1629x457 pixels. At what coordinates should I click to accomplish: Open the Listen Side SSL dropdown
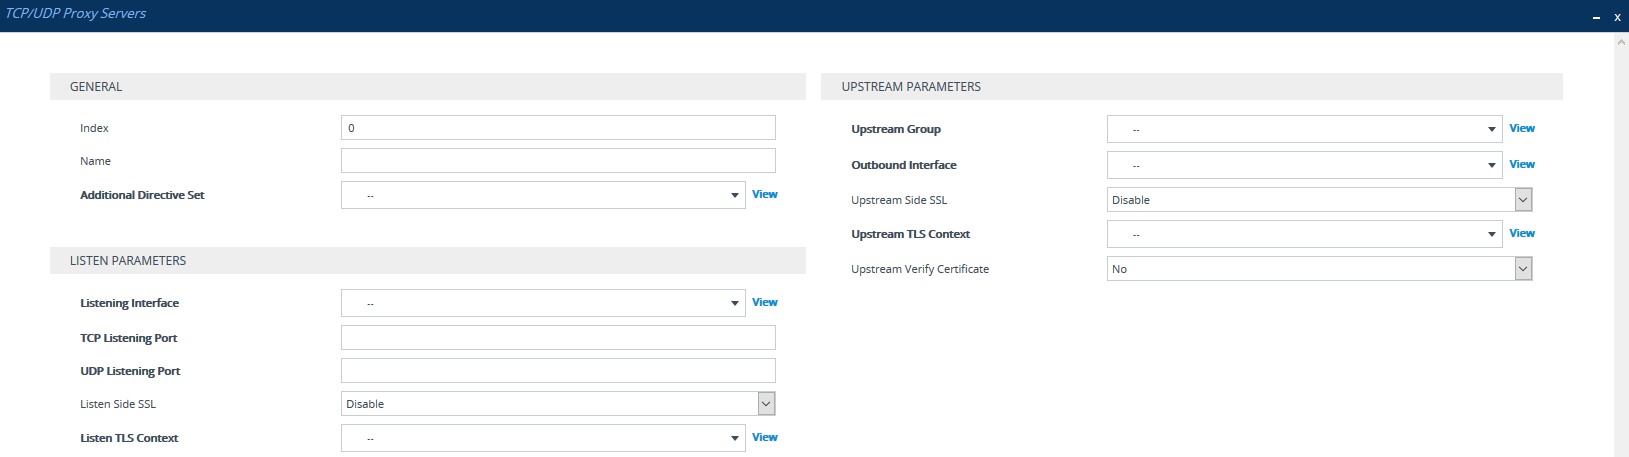point(557,404)
